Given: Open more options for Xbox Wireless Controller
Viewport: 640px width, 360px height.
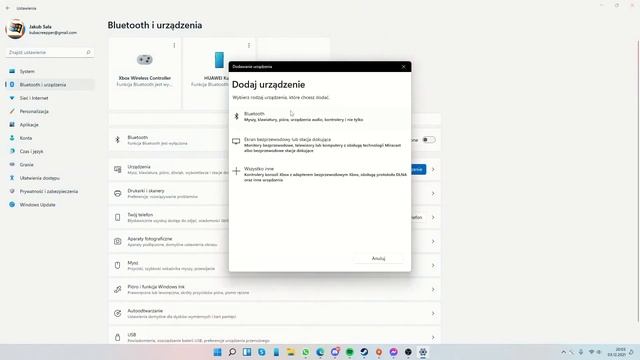Looking at the screenshot, I should click(x=174, y=45).
